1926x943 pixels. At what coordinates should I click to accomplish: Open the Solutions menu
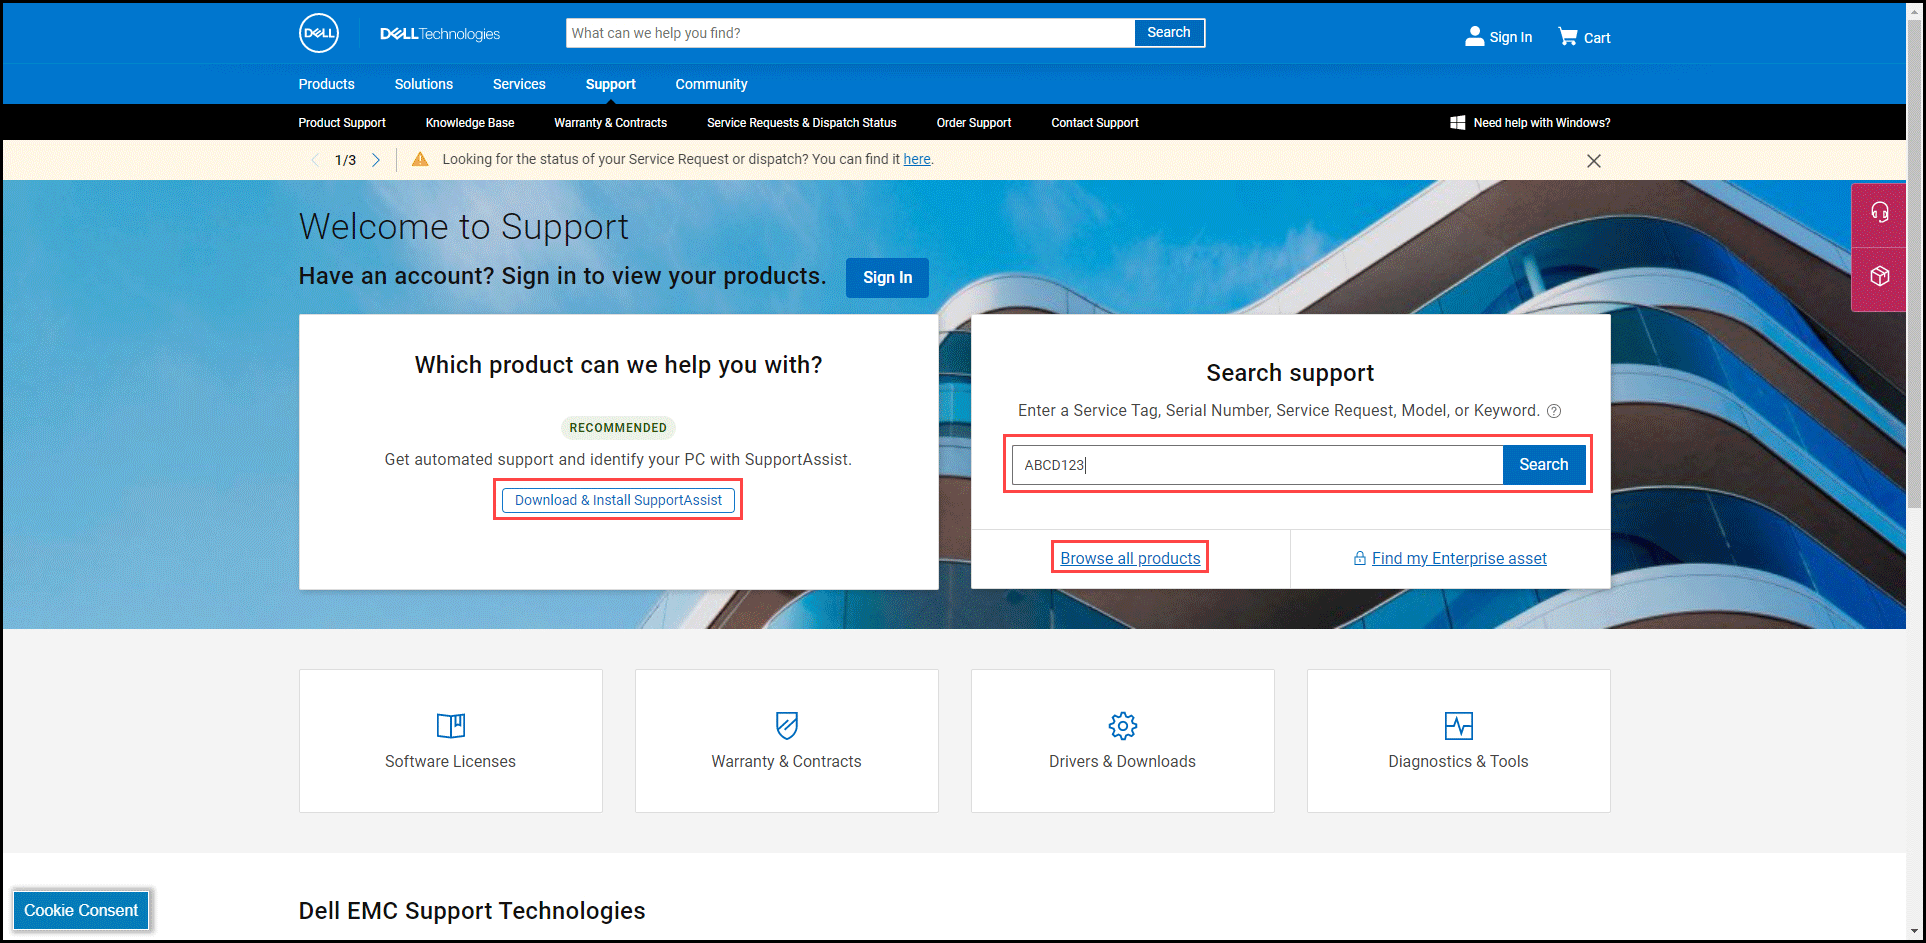[x=424, y=84]
